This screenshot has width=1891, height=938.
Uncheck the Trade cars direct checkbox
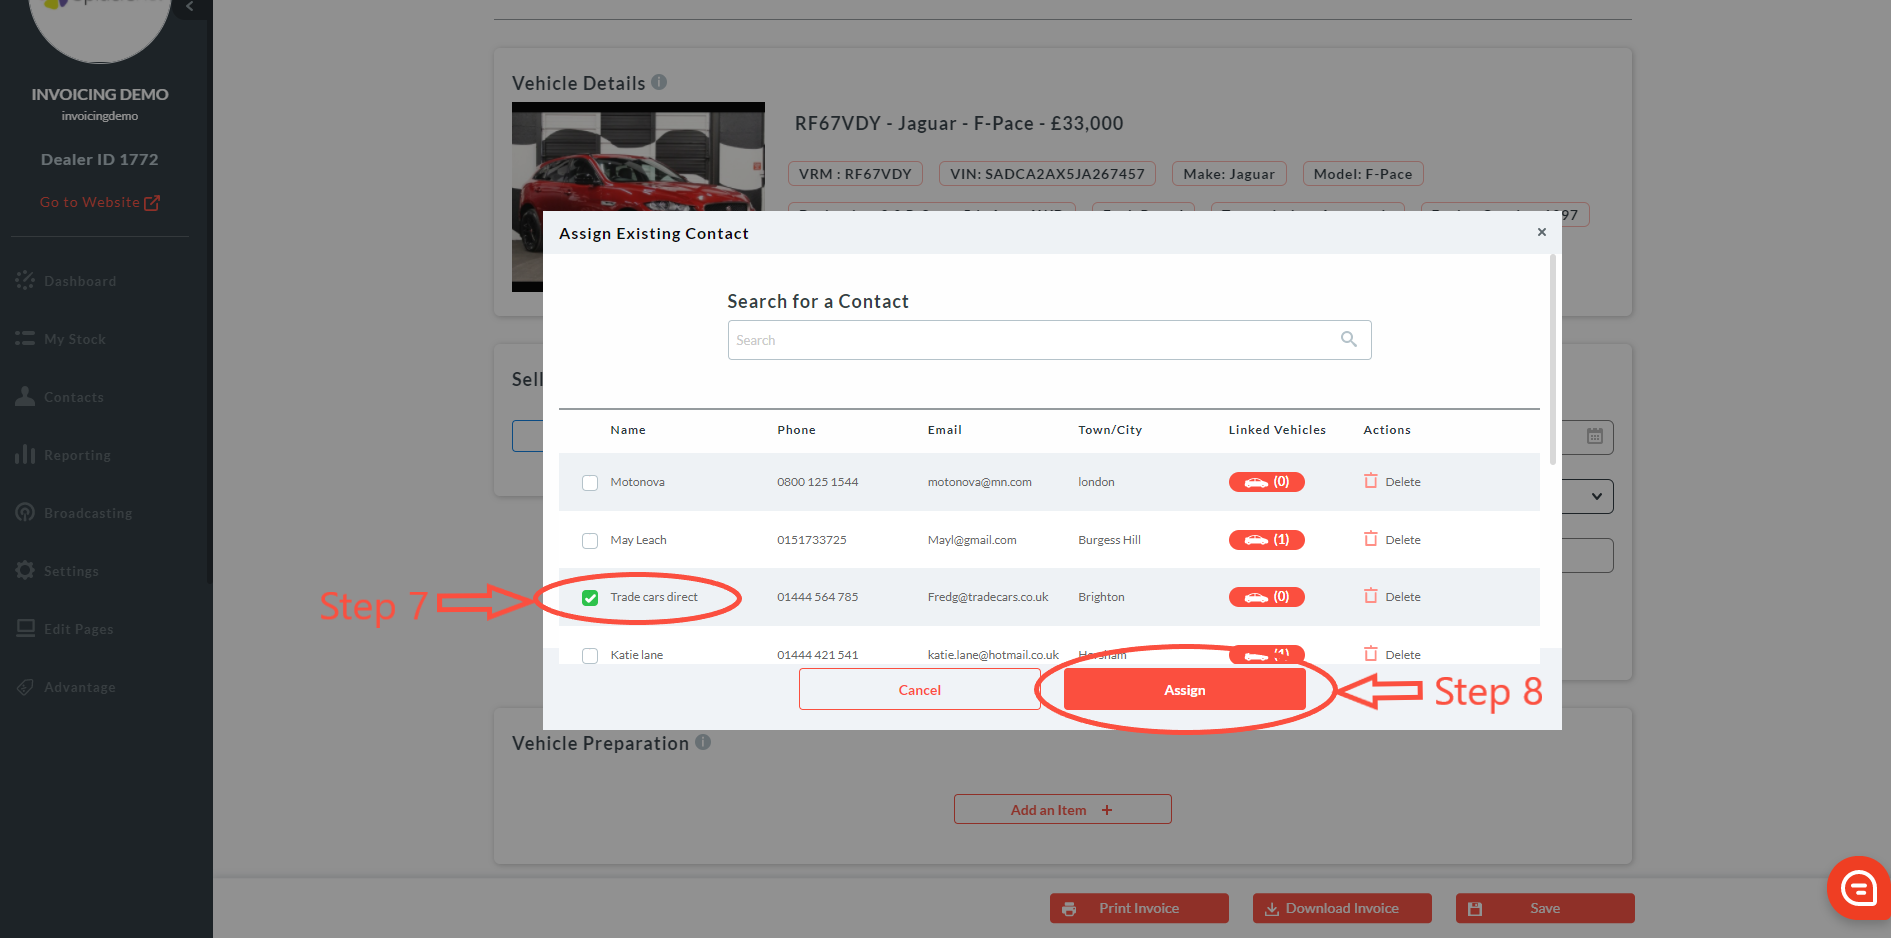click(590, 598)
